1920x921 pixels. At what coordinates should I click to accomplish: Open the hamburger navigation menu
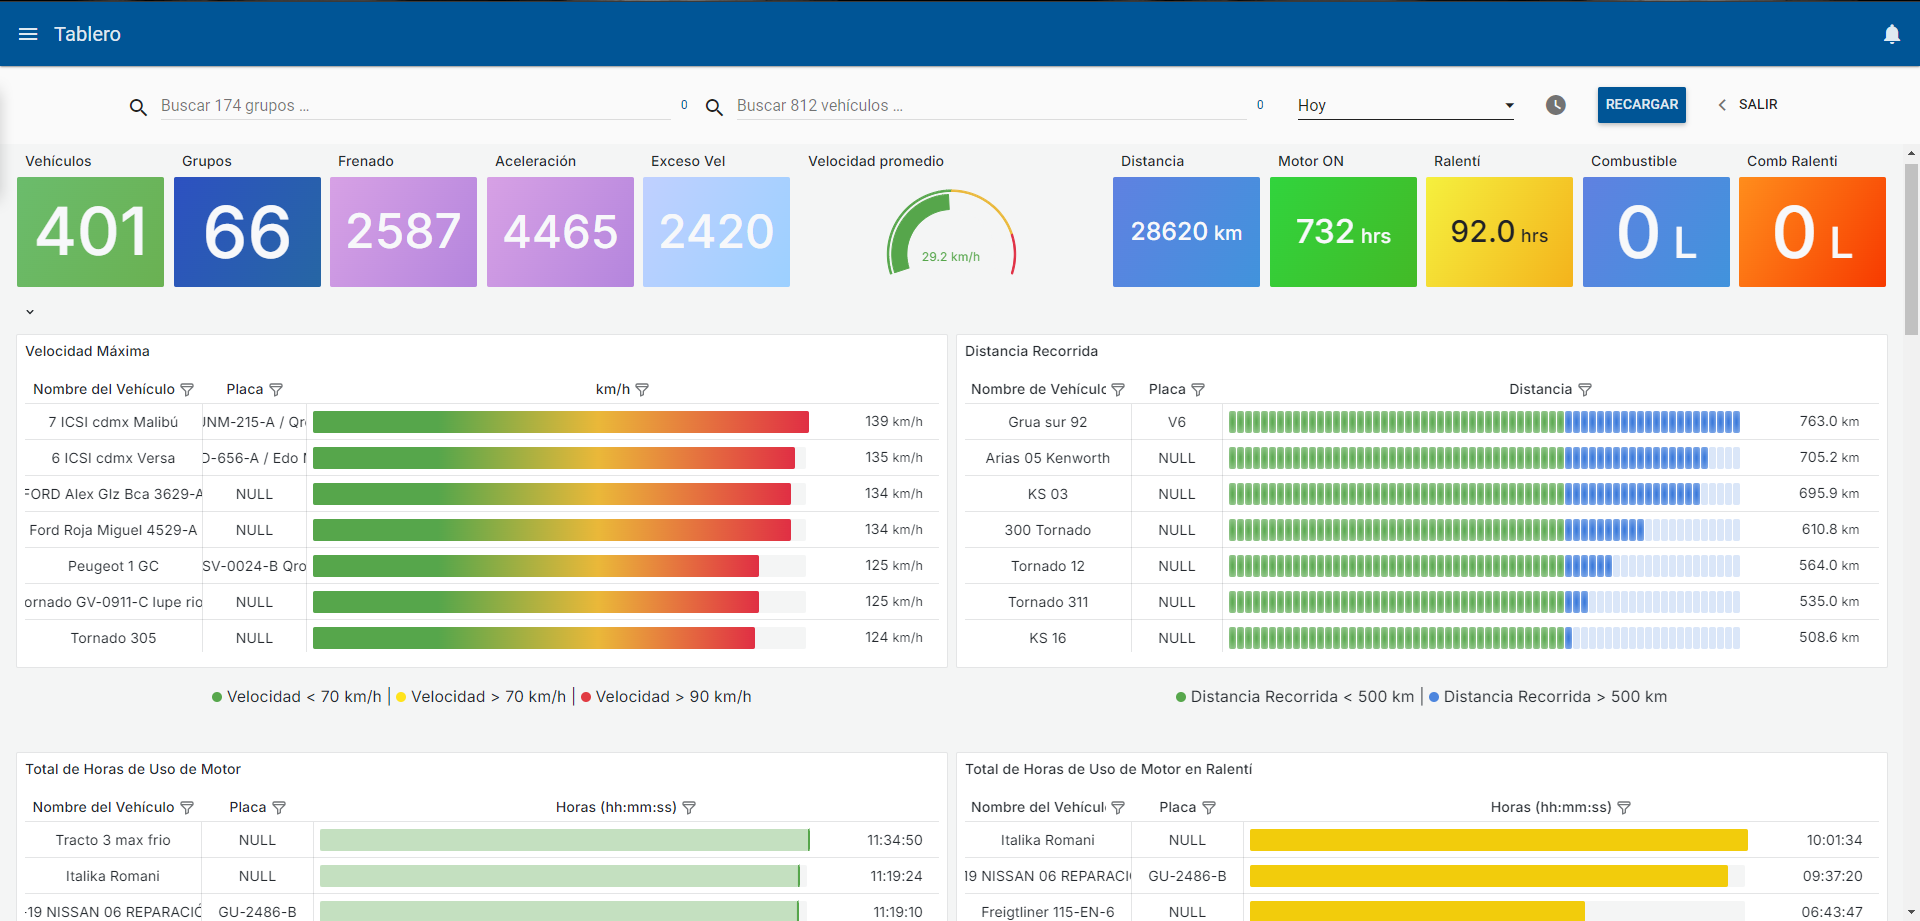pyautogui.click(x=28, y=34)
